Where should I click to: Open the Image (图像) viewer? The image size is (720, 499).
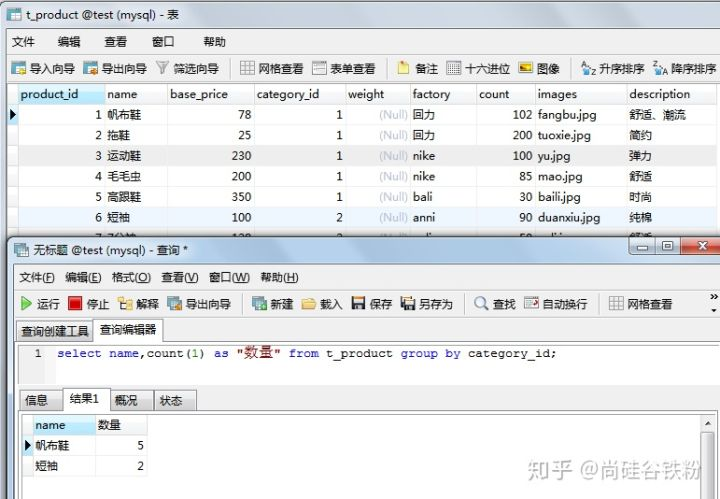(539, 68)
